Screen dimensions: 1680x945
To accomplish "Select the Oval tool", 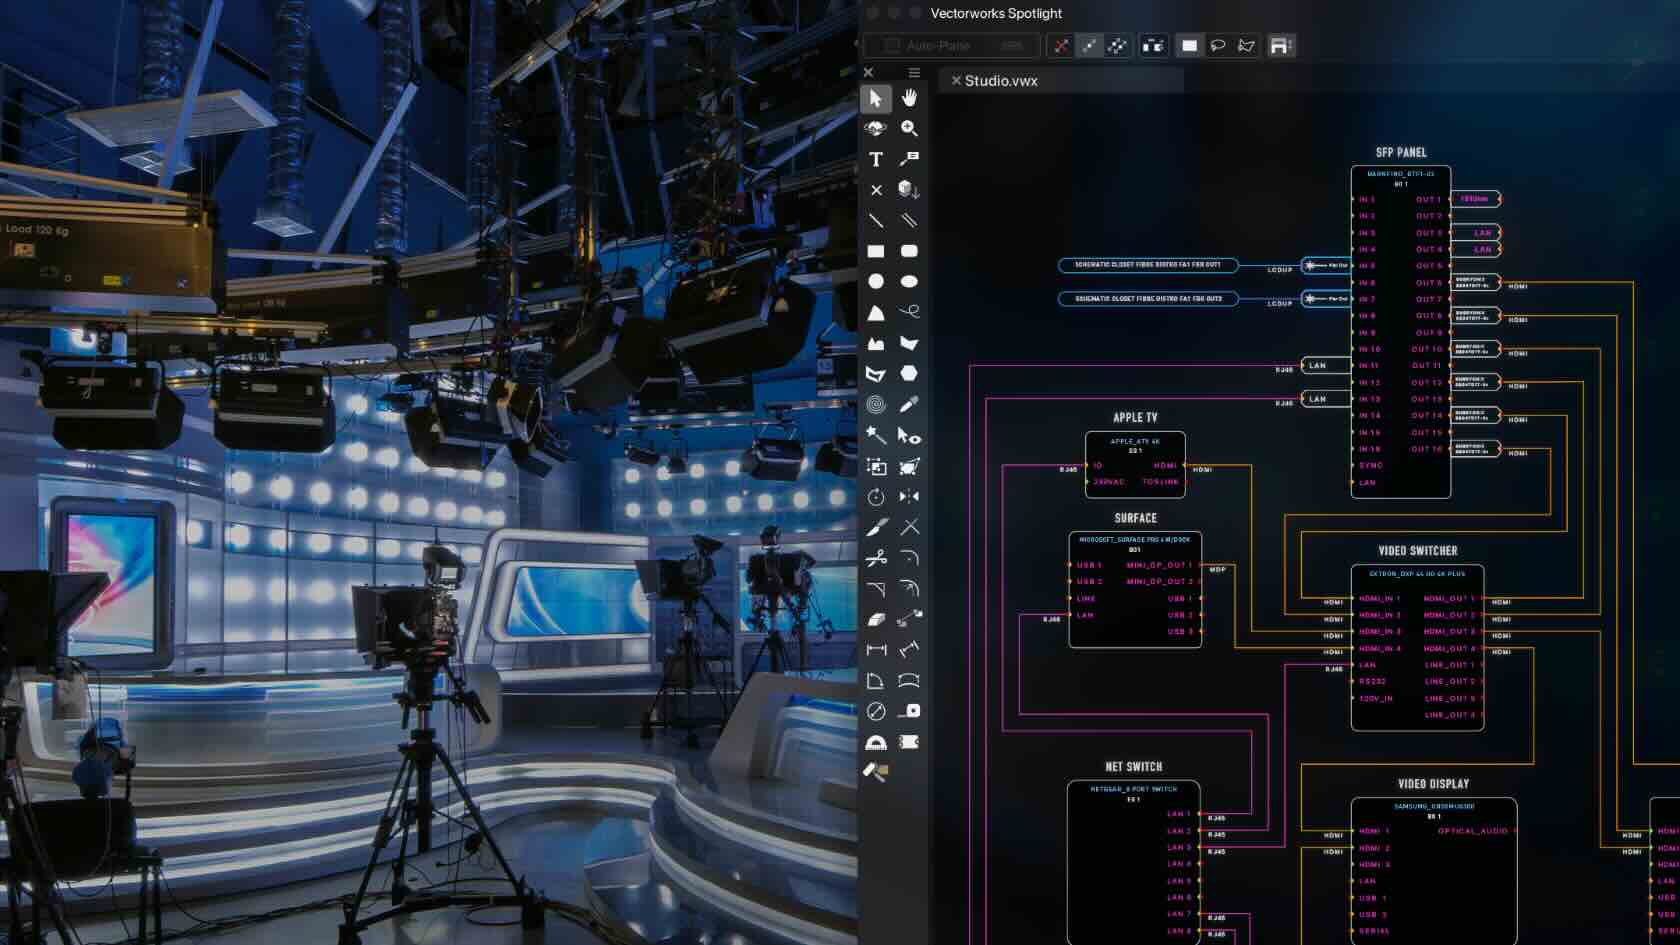I will pyautogui.click(x=910, y=281).
